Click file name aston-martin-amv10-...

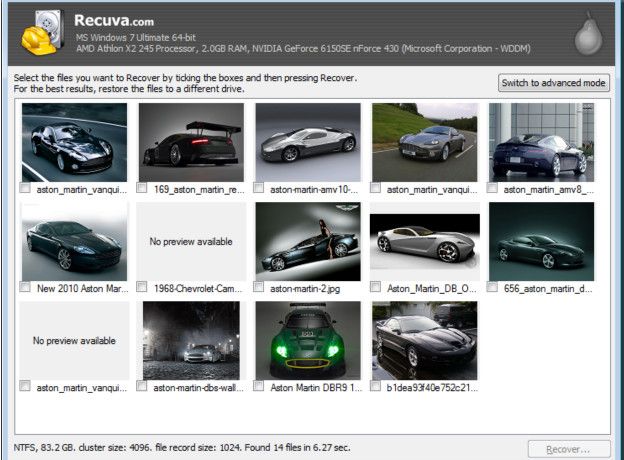coord(314,189)
